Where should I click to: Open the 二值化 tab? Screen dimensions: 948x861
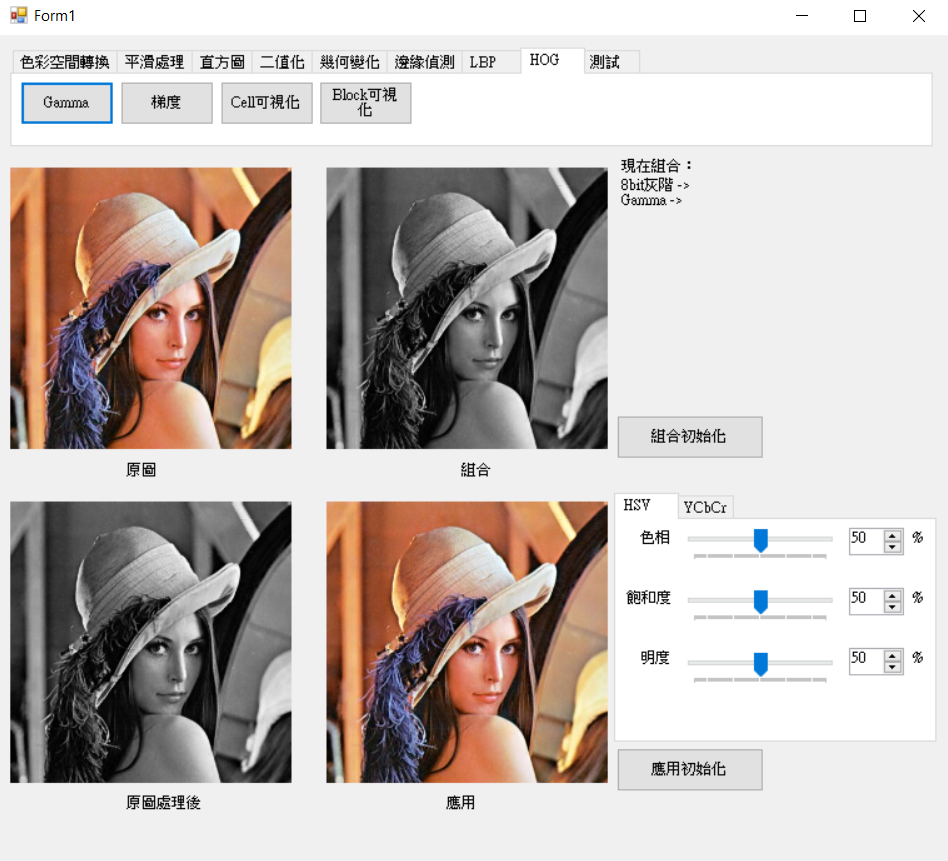282,62
